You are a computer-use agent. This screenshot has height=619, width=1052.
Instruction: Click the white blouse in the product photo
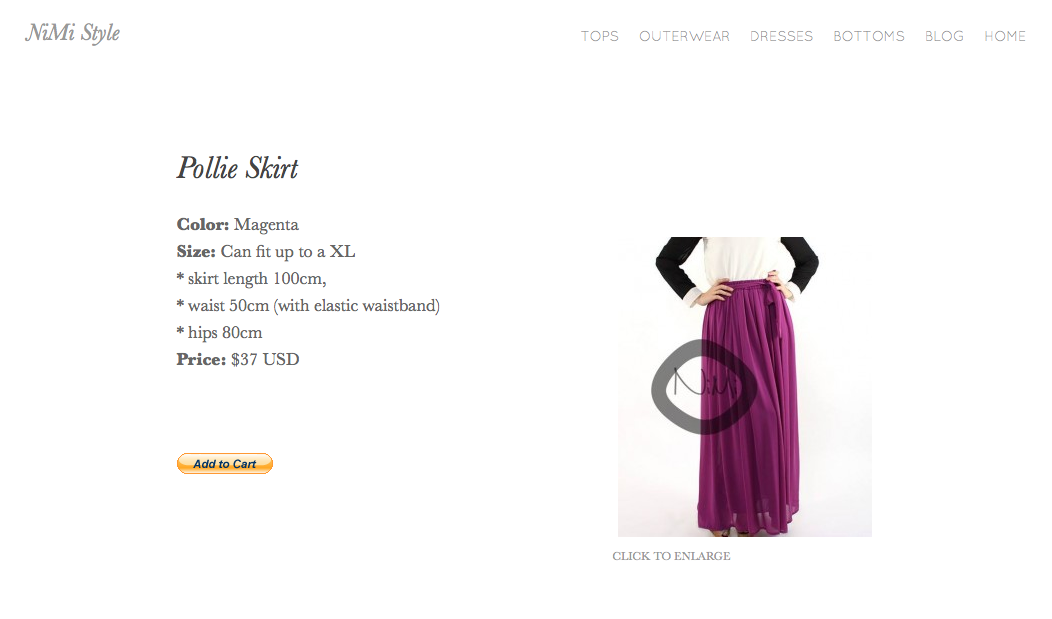pos(735,258)
